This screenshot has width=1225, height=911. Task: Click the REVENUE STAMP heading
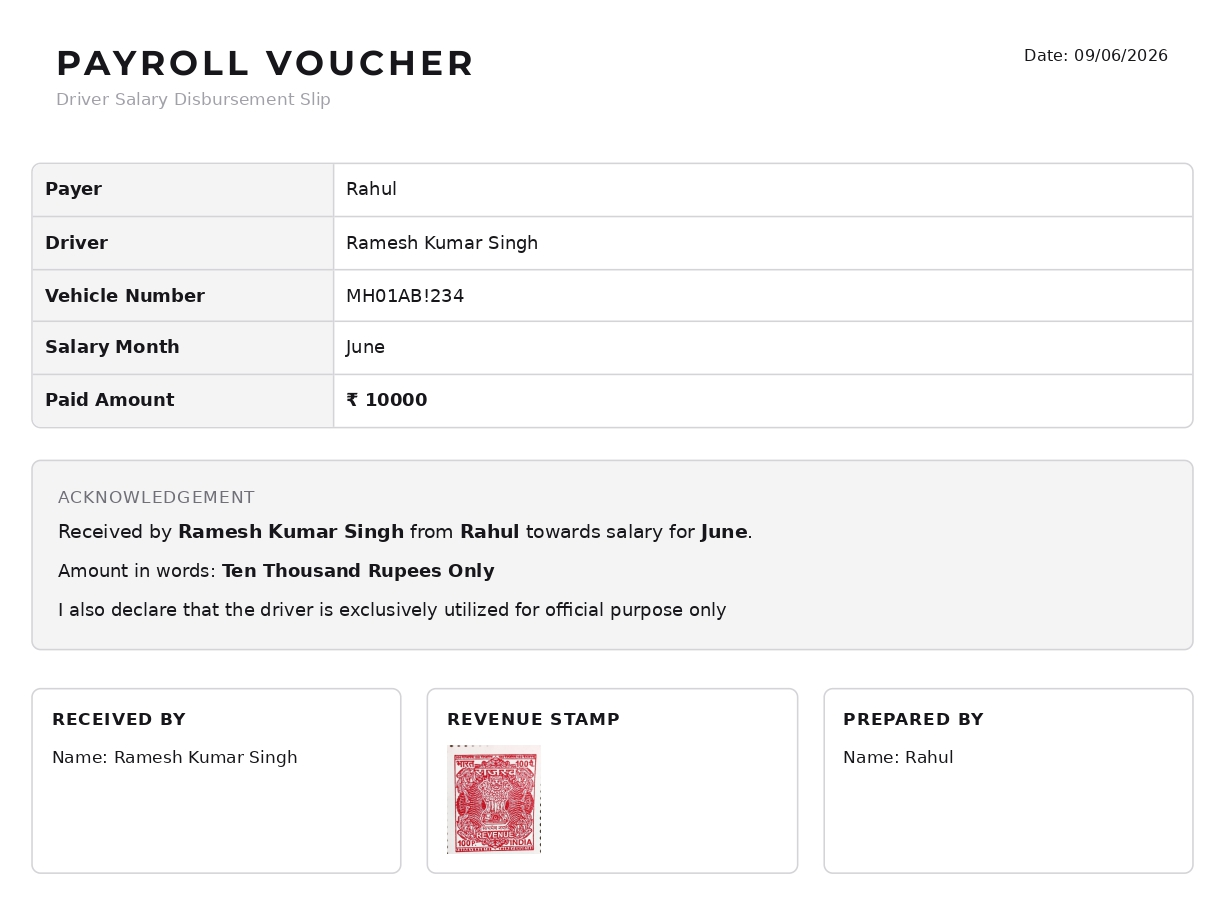533,720
